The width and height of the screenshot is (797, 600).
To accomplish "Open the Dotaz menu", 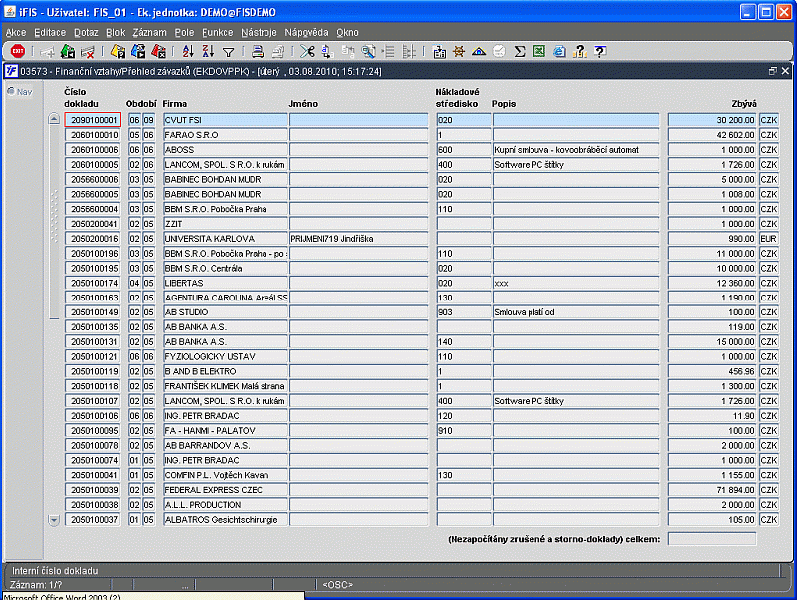I will pyautogui.click(x=86, y=33).
